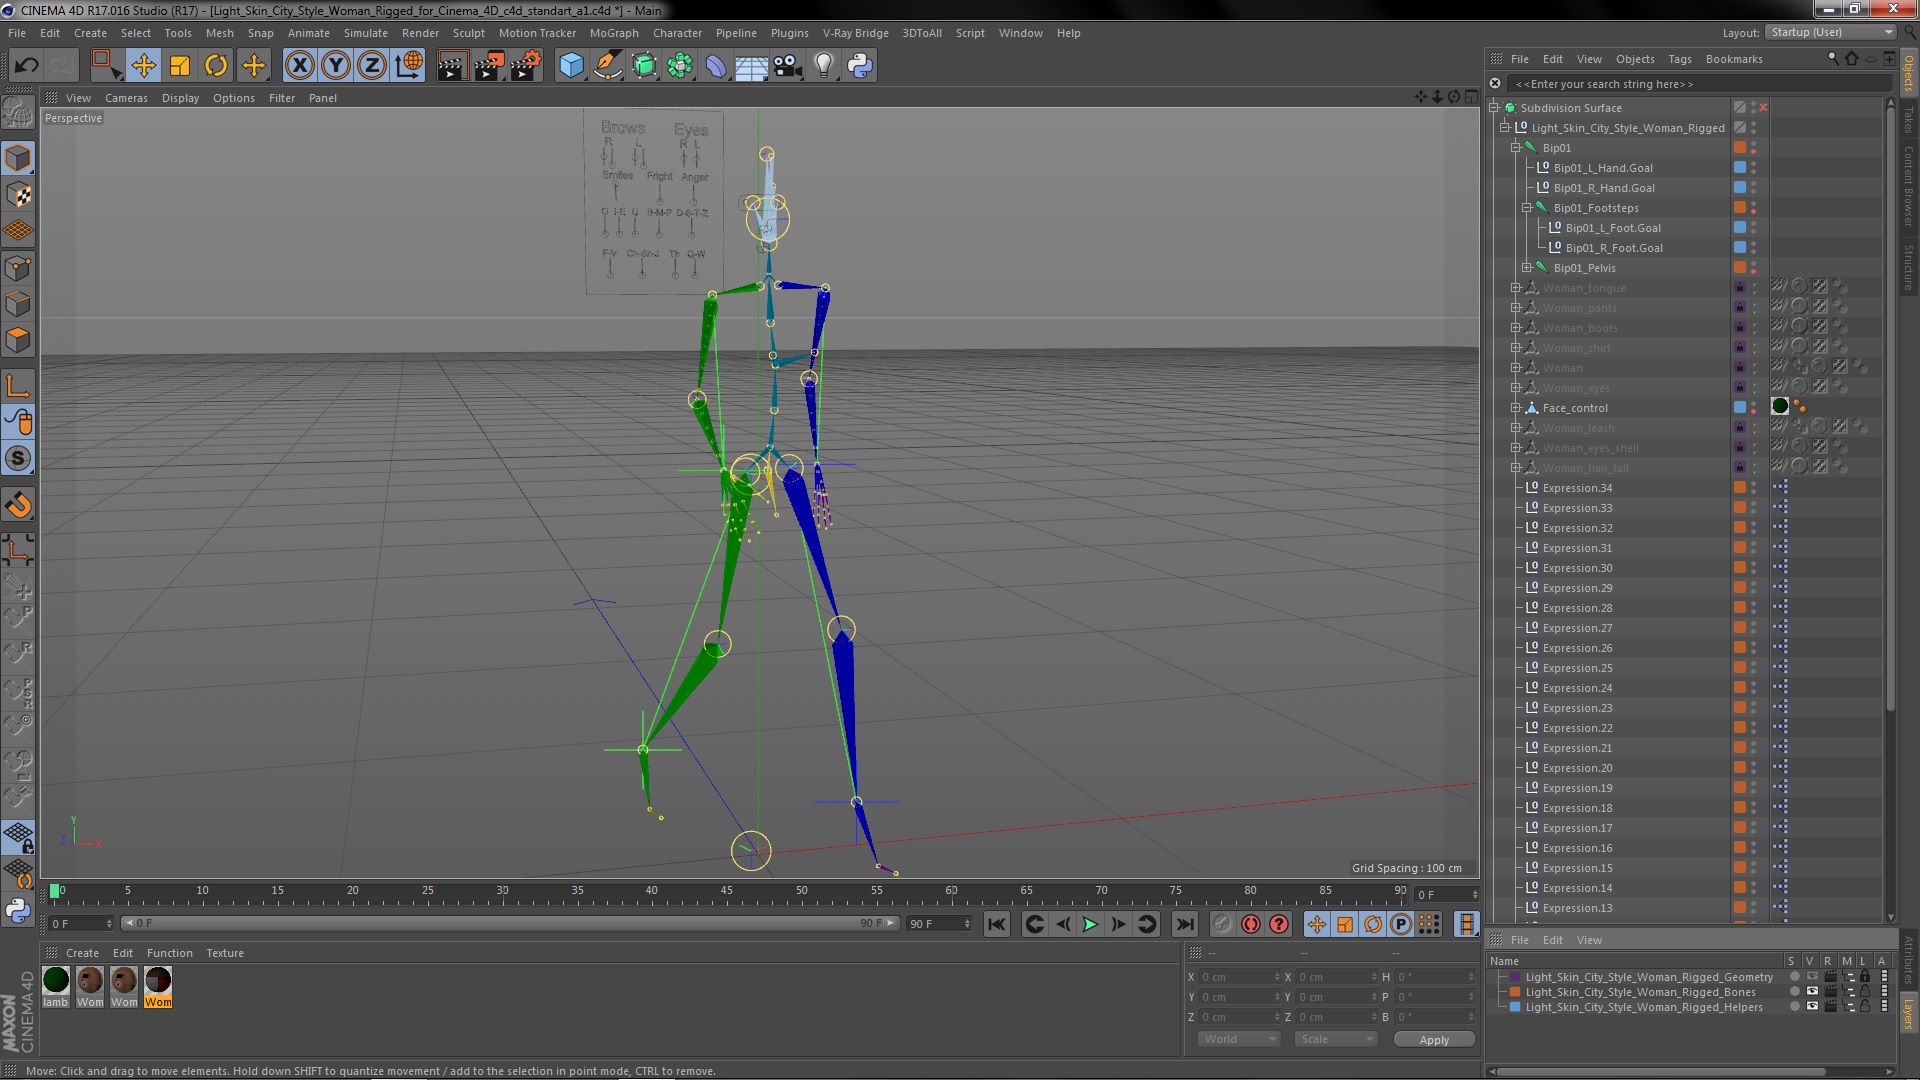Screen dimensions: 1920x1080
Task: Toggle parameter keyframe recording
Action: [1401, 925]
